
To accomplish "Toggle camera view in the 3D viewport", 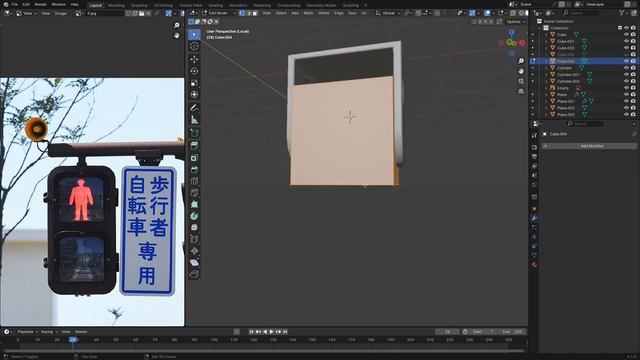I will [521, 81].
